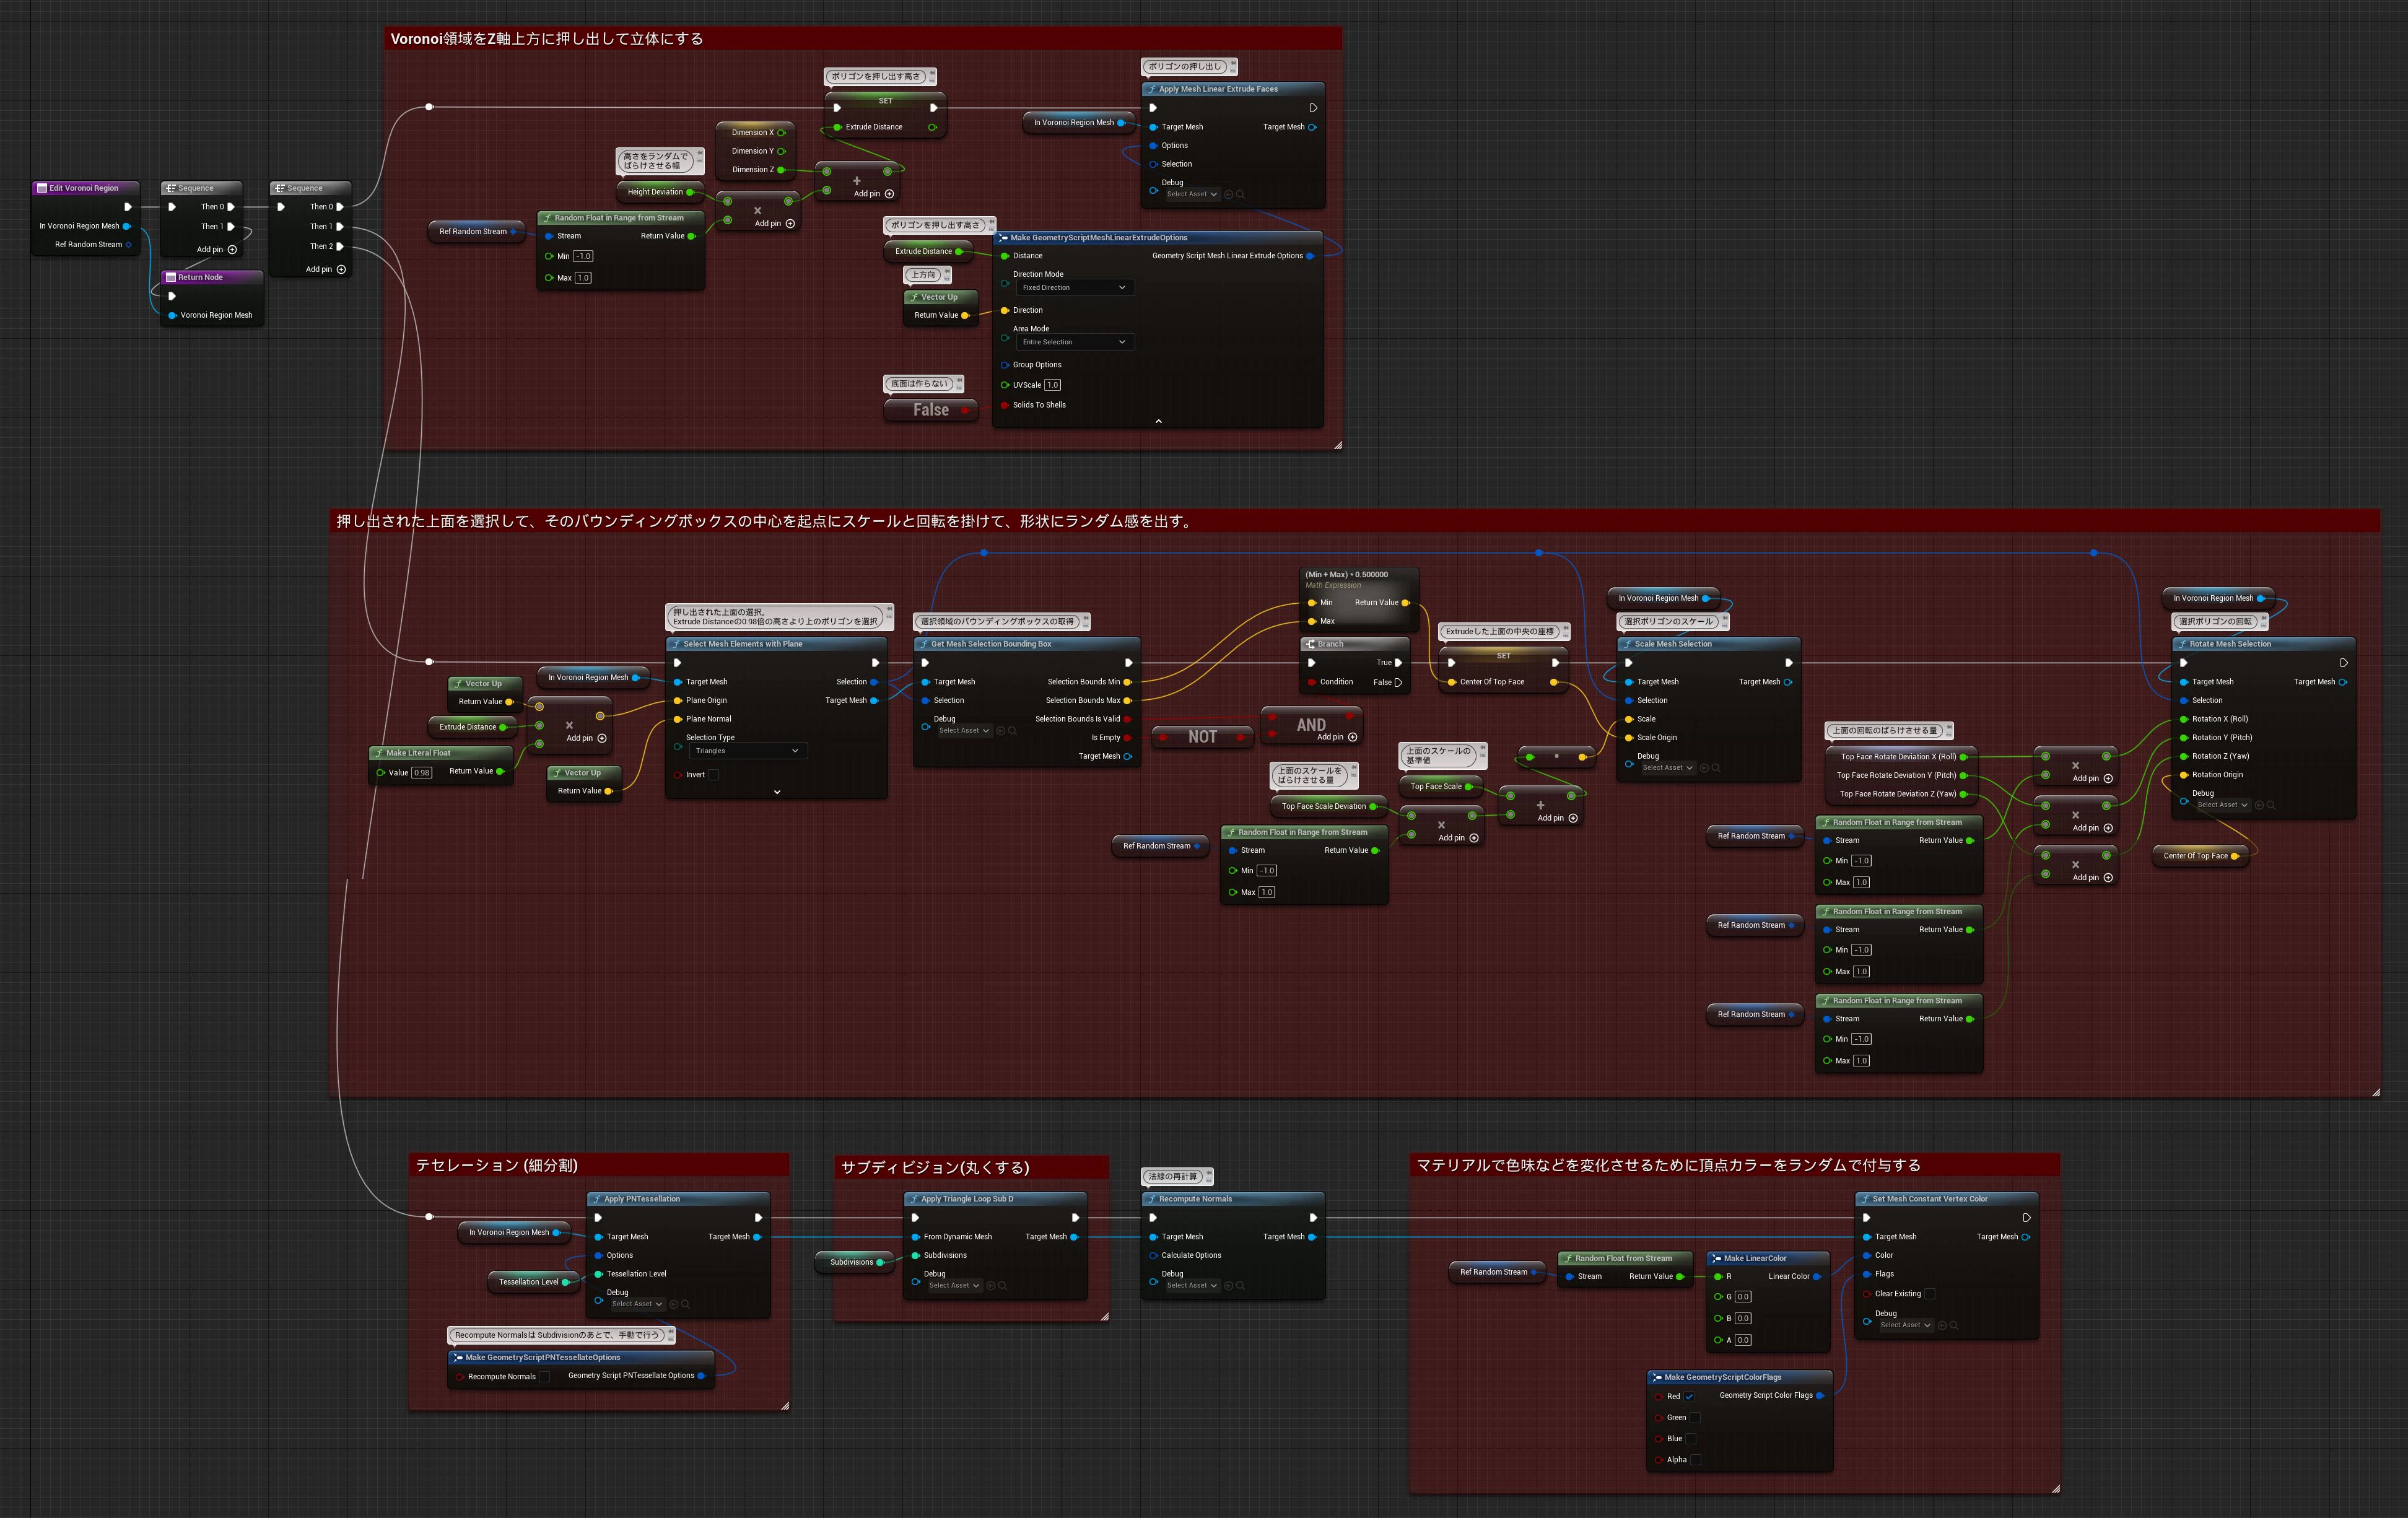Click the Then 2 output pin on second Sequence

[340, 246]
